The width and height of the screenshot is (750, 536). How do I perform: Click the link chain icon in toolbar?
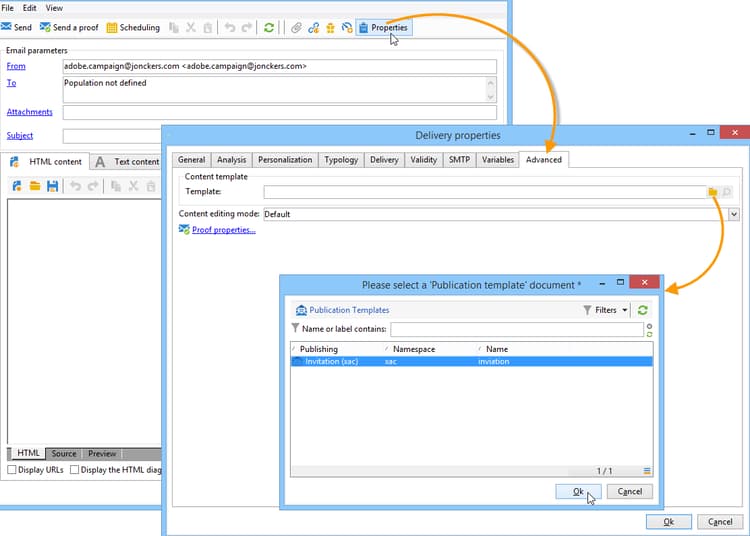tap(313, 28)
